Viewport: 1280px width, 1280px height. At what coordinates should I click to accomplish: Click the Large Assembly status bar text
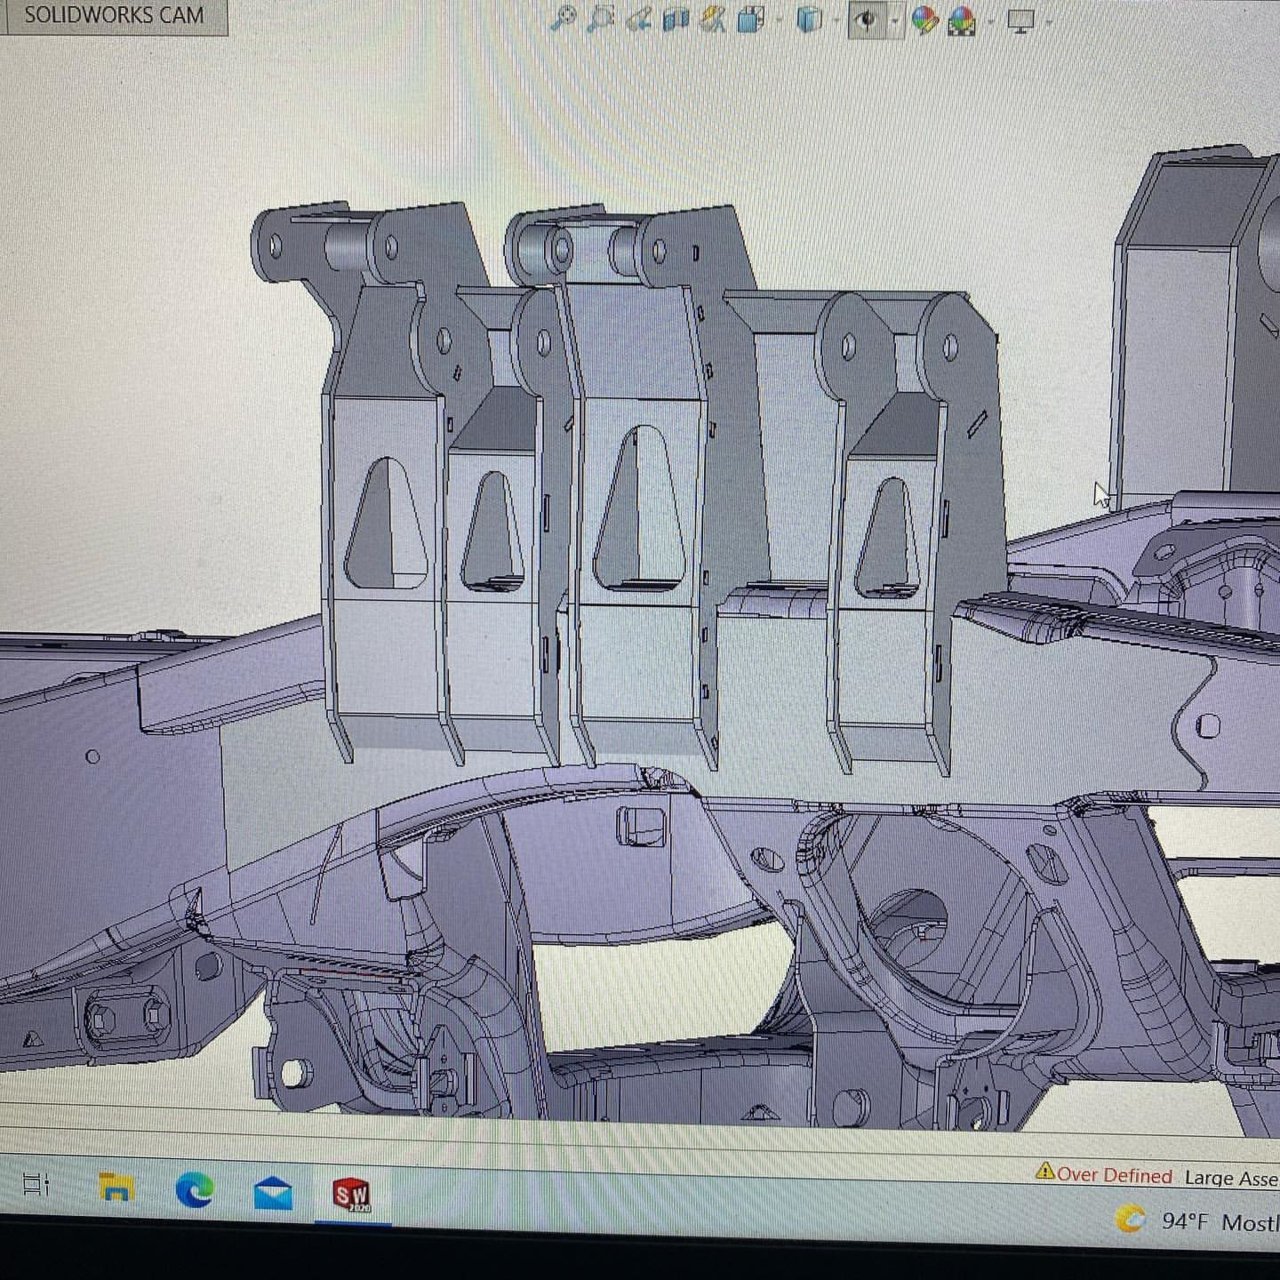pyautogui.click(x=1231, y=1178)
